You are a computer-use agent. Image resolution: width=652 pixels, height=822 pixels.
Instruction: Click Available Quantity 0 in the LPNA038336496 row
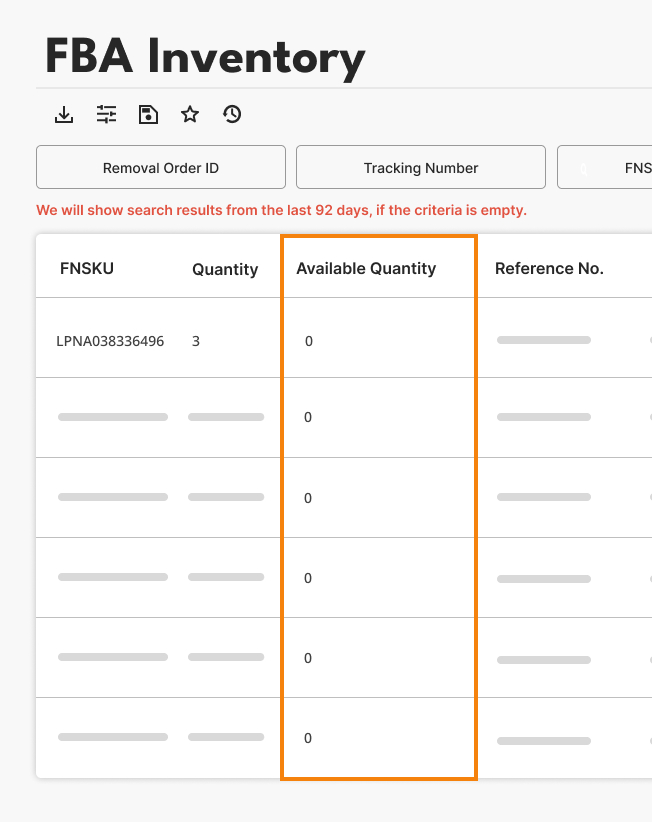[309, 341]
